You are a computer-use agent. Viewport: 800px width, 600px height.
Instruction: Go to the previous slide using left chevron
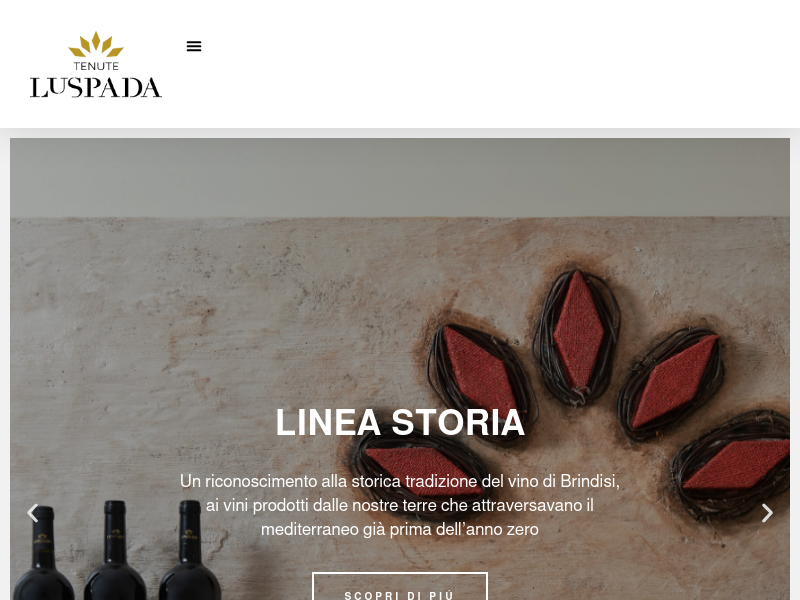click(x=33, y=513)
